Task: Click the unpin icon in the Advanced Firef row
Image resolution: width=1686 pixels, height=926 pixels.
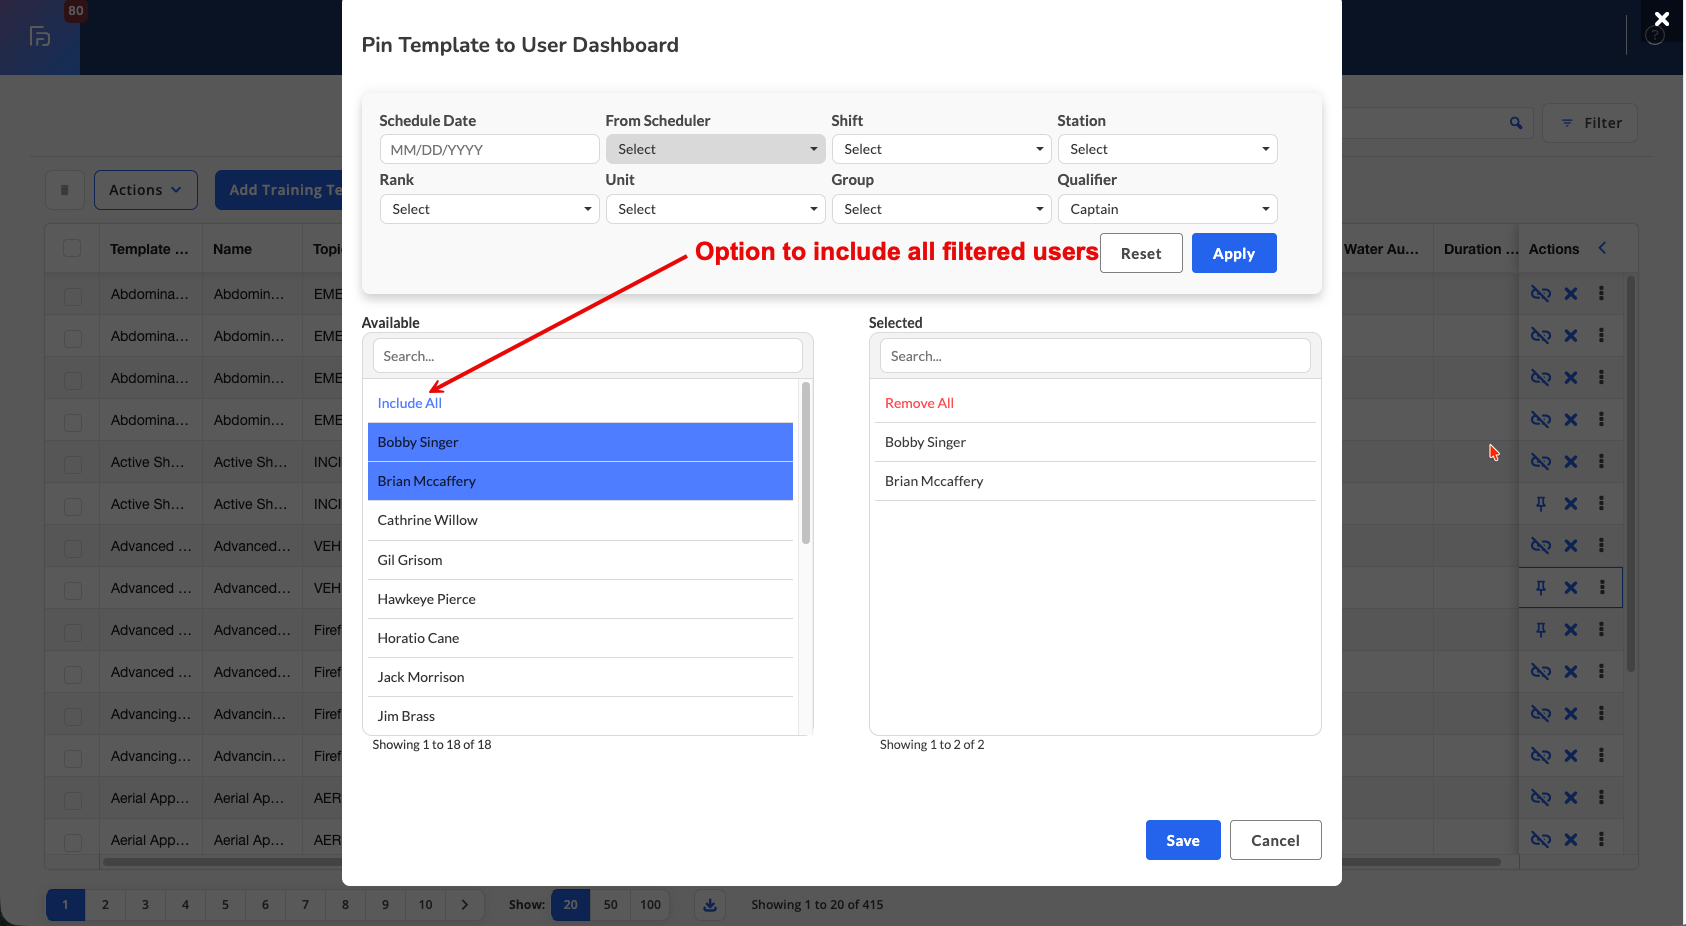Action: tap(1541, 672)
